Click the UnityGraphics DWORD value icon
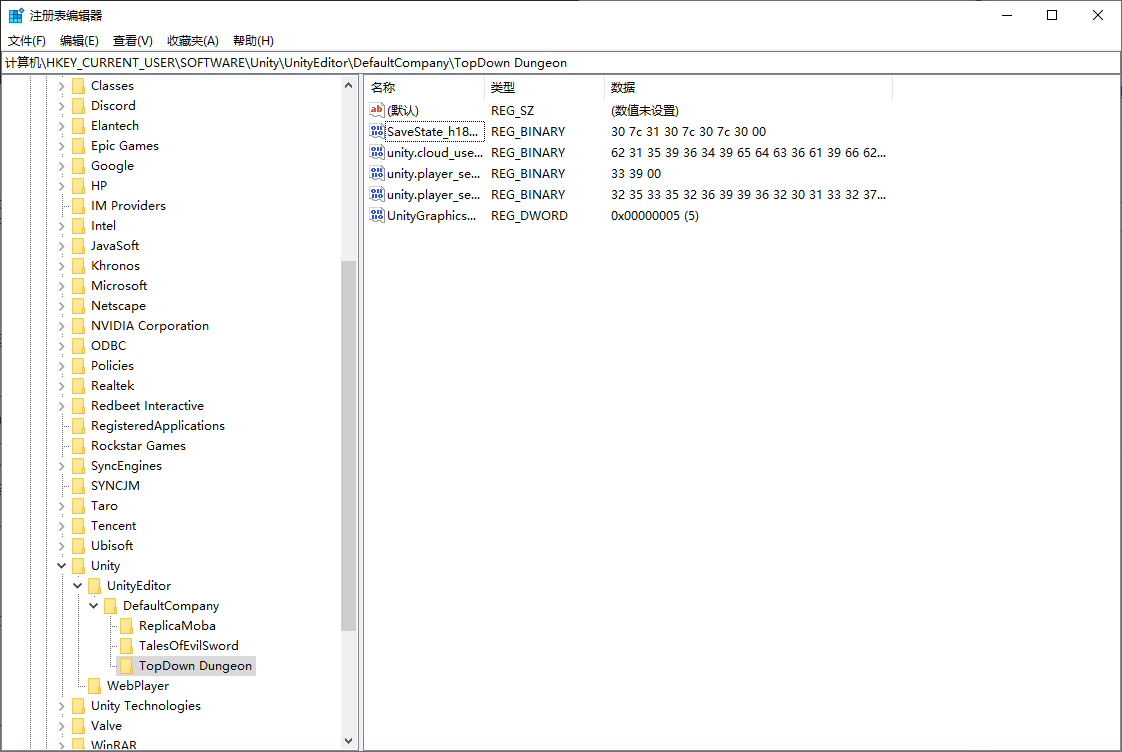Viewport: 1122px width, 752px height. (377, 216)
